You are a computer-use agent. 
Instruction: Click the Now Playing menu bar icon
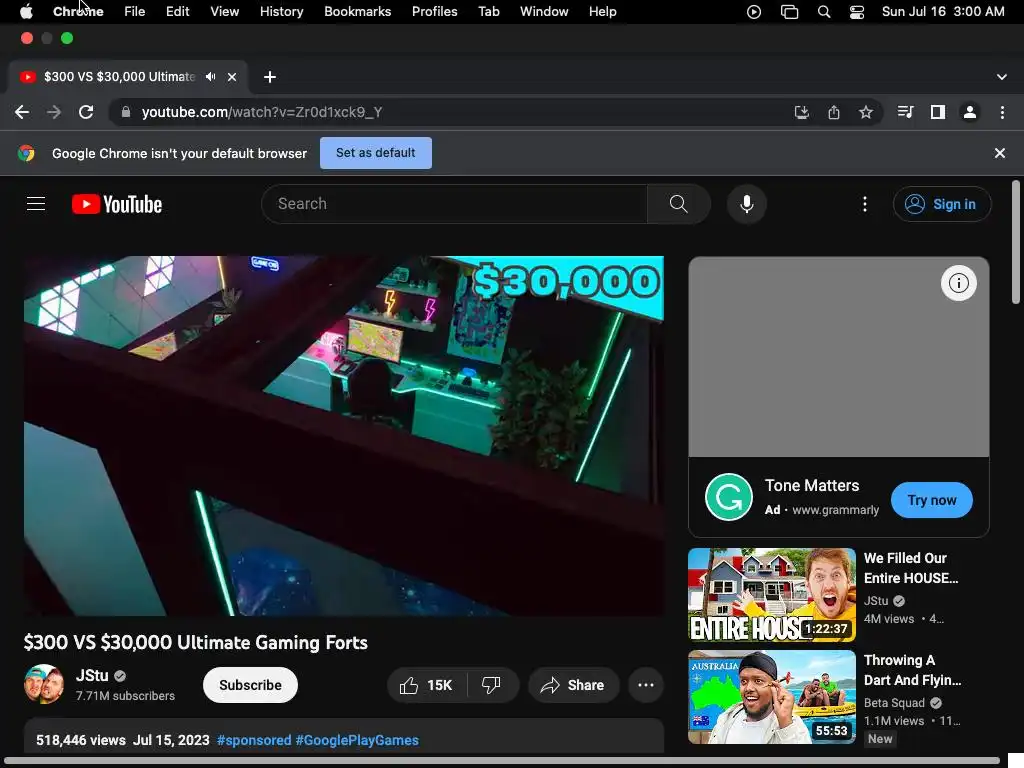pos(754,12)
